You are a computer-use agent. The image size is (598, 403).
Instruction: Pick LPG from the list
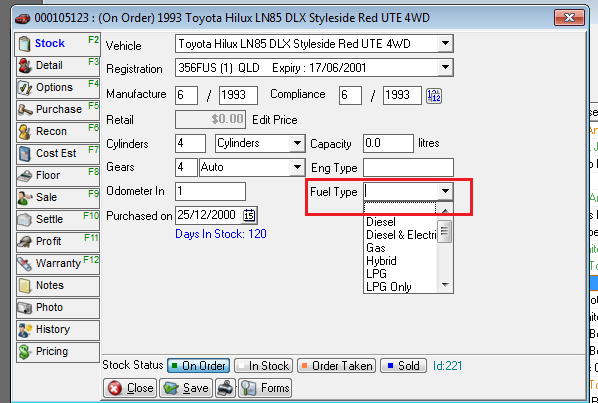point(400,274)
